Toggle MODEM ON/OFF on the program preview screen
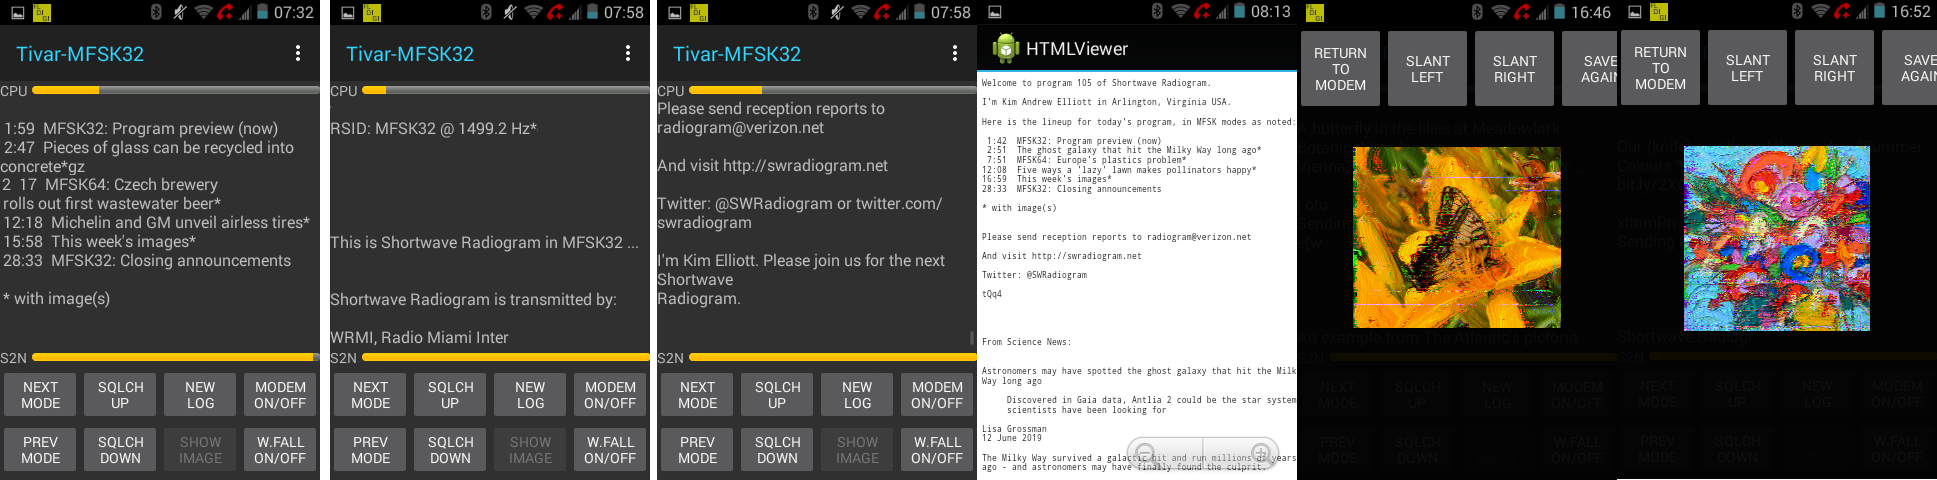The image size is (1937, 480). point(280,395)
